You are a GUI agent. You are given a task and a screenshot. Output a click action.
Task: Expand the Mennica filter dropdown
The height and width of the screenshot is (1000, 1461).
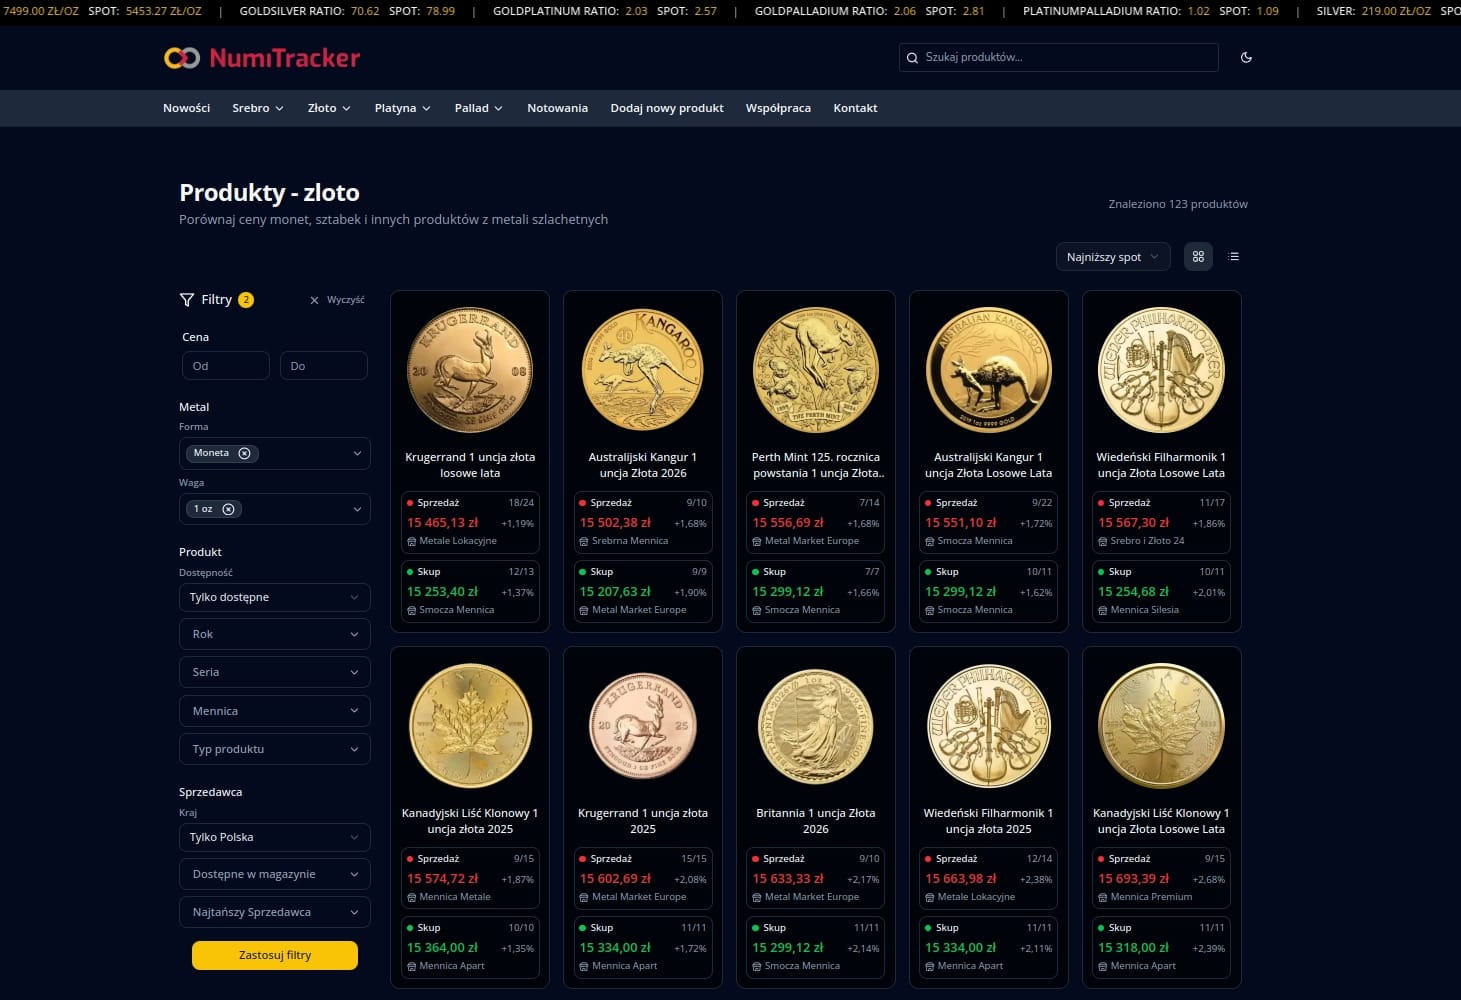pos(274,711)
